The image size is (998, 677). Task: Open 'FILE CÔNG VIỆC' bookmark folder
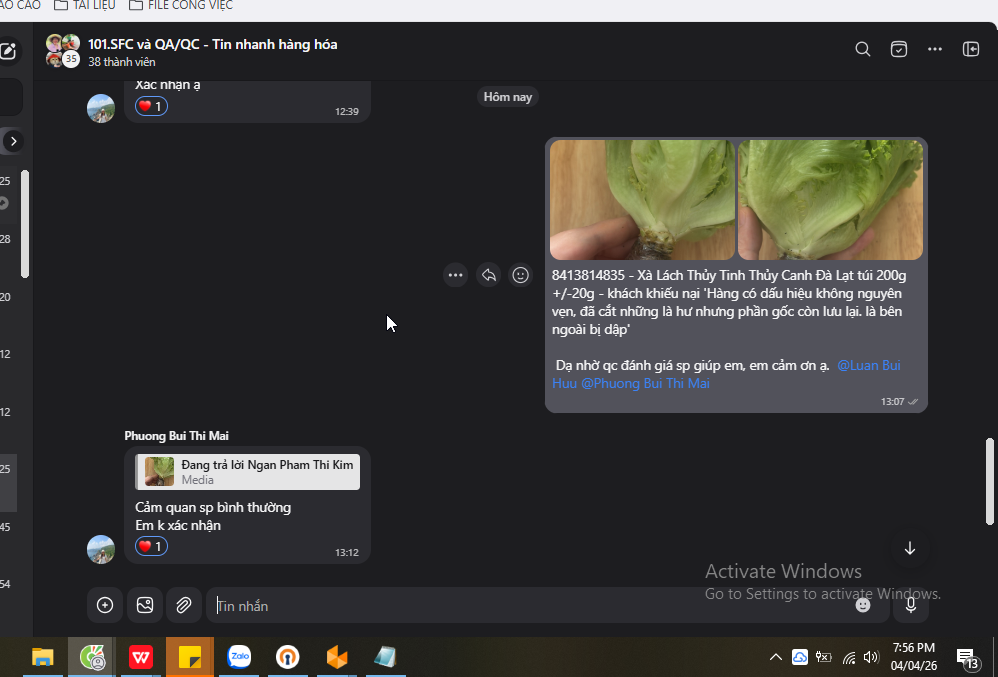click(181, 6)
